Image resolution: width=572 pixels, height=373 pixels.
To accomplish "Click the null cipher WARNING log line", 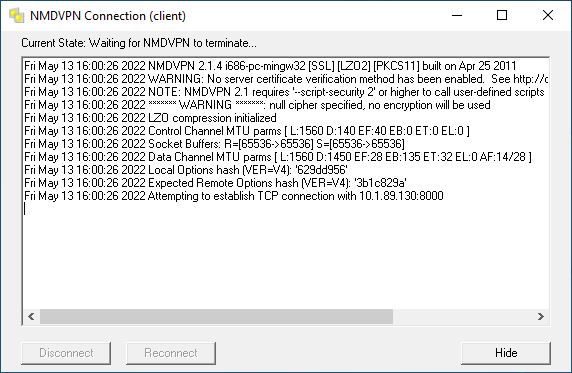I will 257,105.
